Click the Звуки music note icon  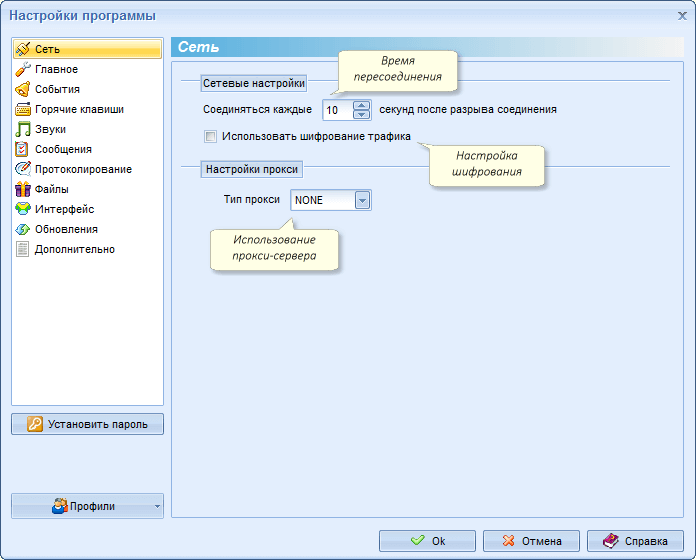[23, 129]
